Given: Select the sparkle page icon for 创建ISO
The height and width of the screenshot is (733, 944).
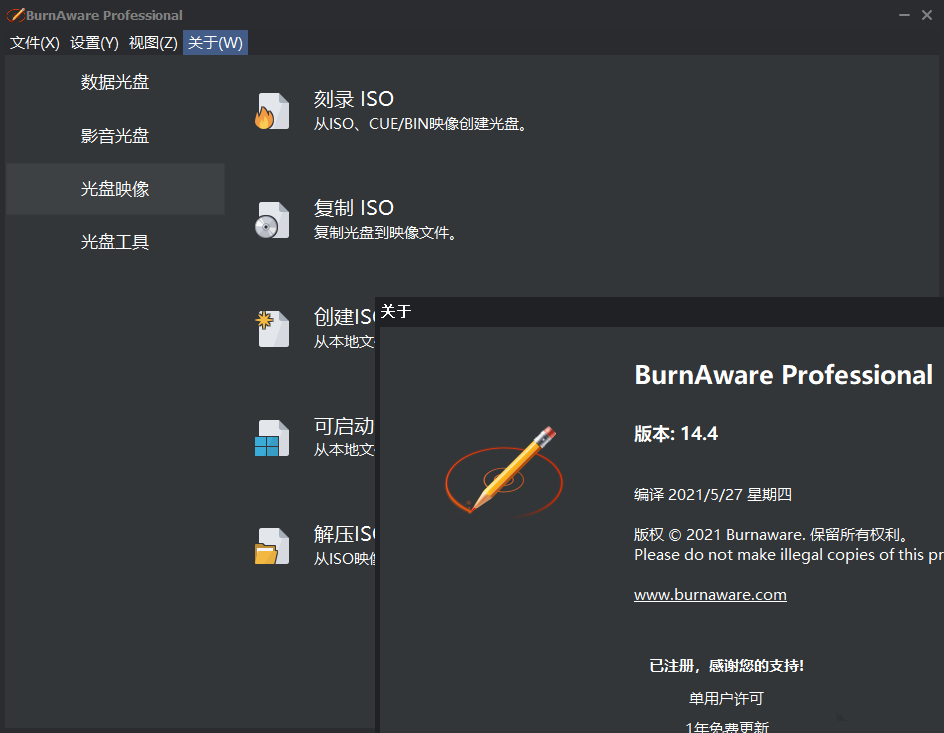Looking at the screenshot, I should 271,328.
